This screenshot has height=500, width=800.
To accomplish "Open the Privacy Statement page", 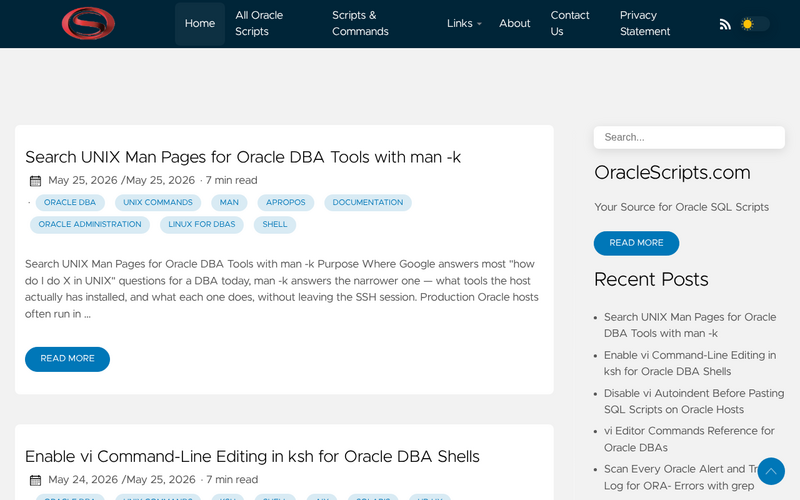I will tap(645, 23).
